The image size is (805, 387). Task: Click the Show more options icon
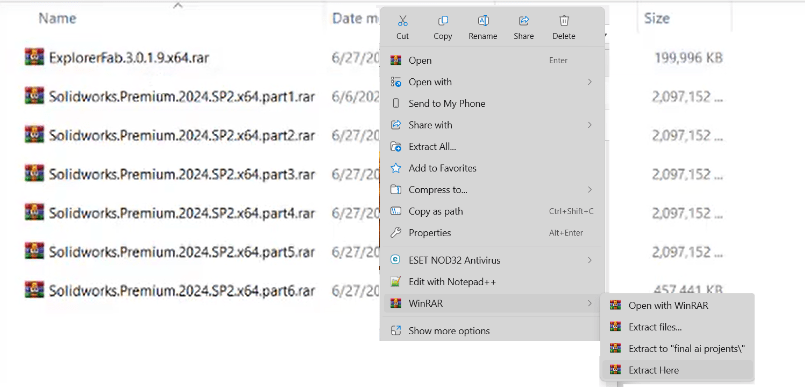395,331
